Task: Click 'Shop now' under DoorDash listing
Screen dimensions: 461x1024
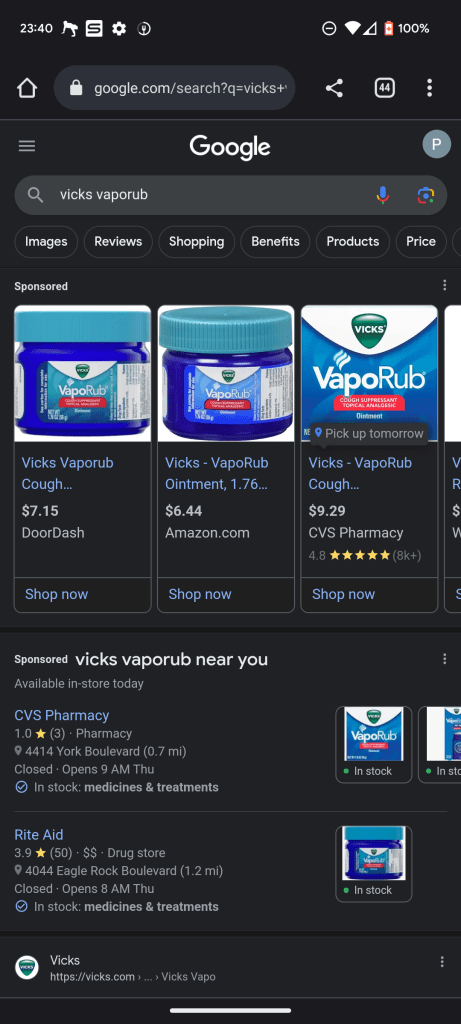Action: click(56, 594)
